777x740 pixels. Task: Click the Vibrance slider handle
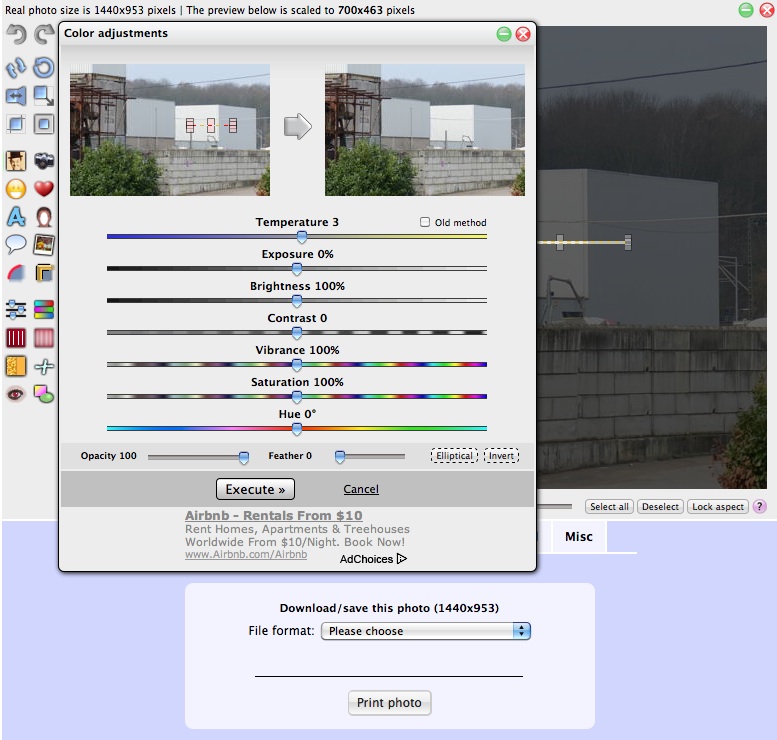tap(297, 365)
